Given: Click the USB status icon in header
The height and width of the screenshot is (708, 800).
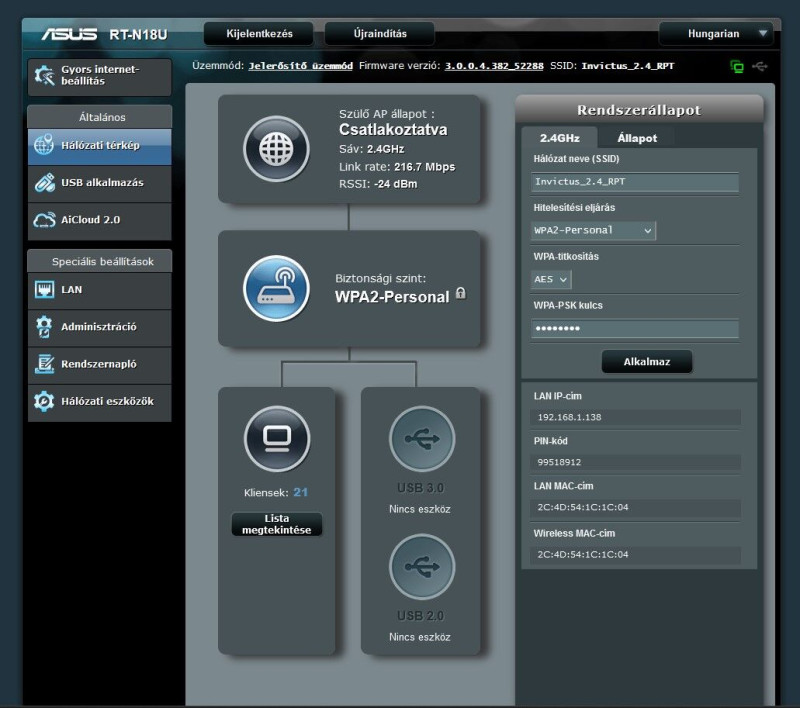Looking at the screenshot, I should coord(760,66).
